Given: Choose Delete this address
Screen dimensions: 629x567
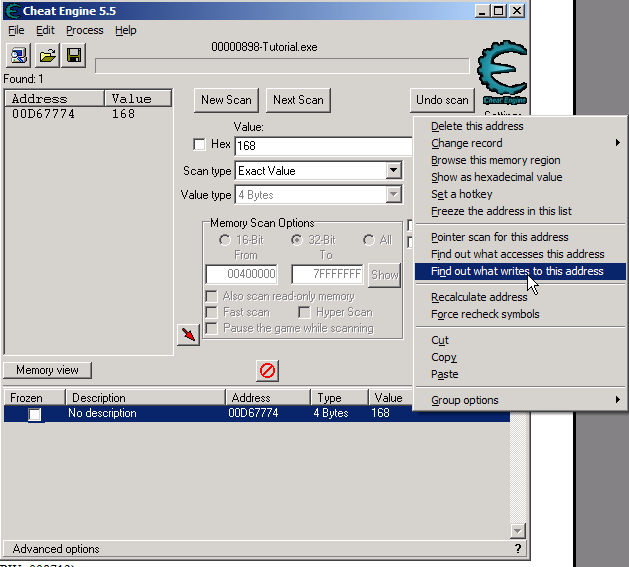Looking at the screenshot, I should tap(520, 126).
